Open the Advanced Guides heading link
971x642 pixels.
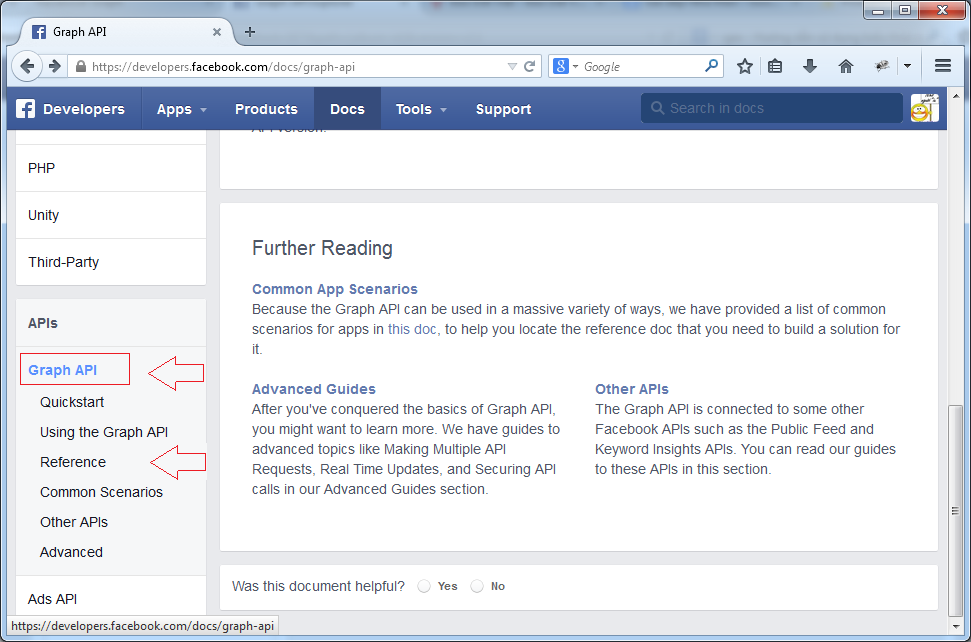(314, 389)
